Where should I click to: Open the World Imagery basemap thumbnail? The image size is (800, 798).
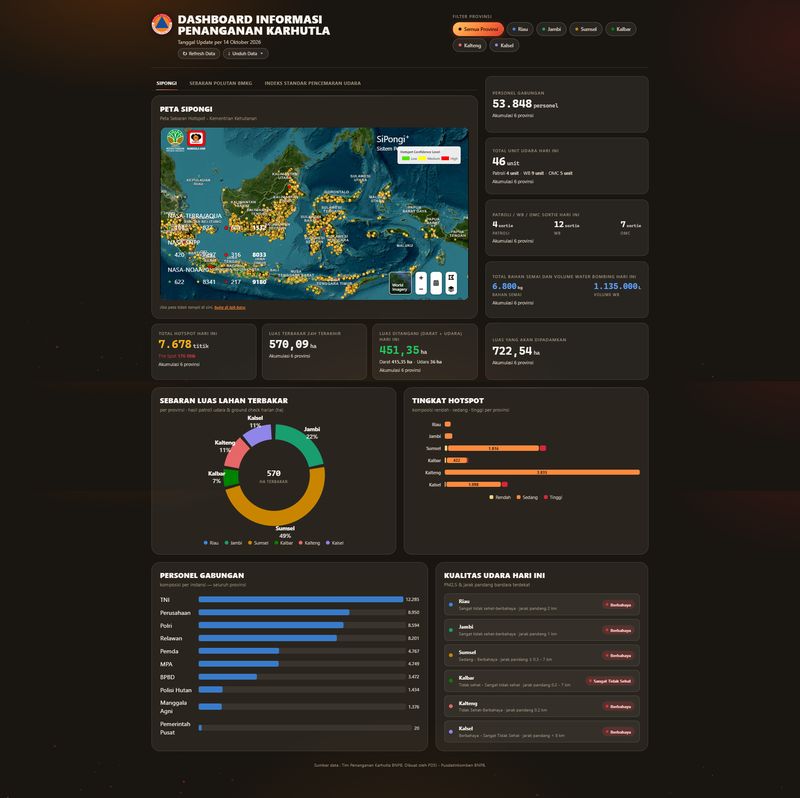[x=400, y=283]
